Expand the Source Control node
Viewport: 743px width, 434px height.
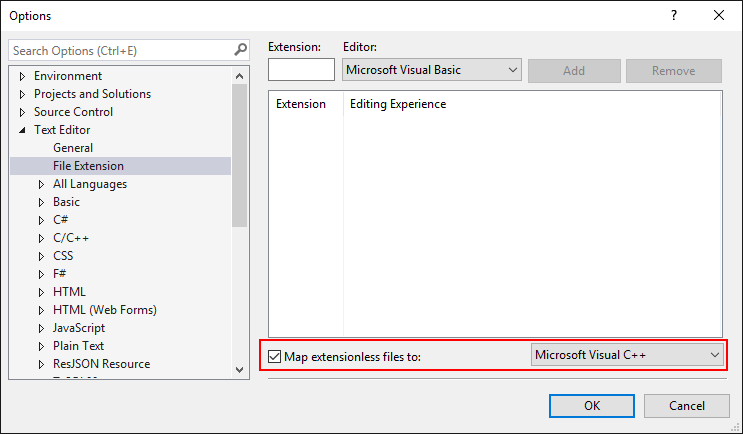[22, 112]
